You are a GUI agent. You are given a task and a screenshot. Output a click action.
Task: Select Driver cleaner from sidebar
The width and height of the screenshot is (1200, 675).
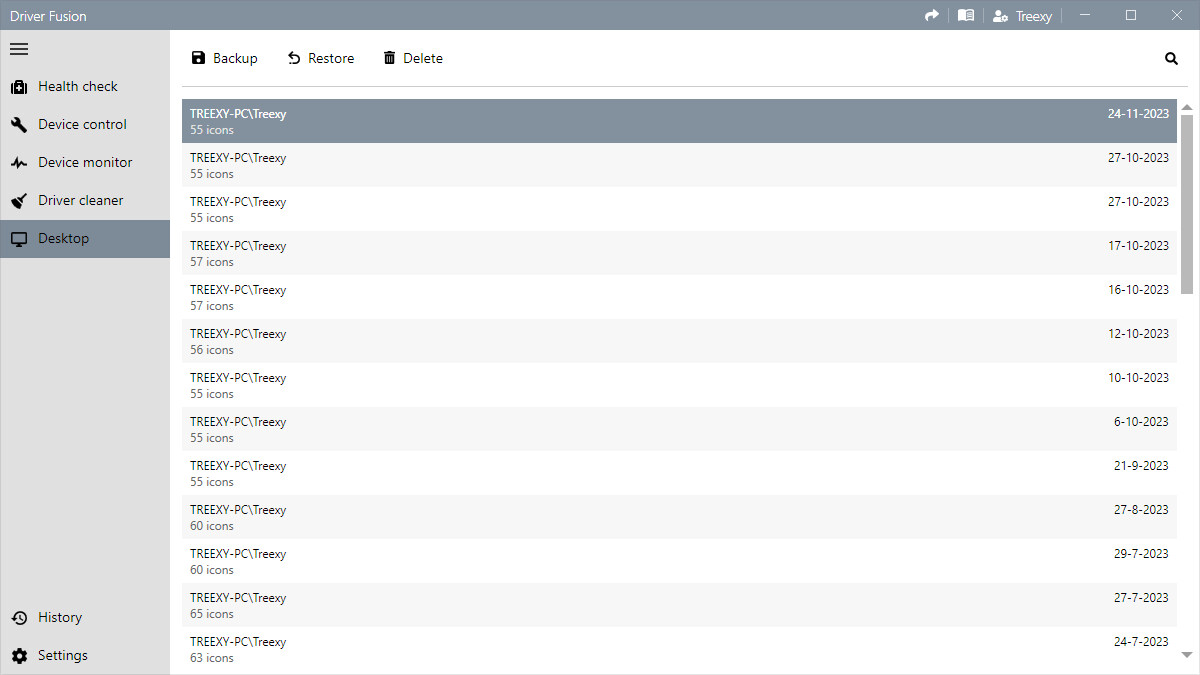click(80, 201)
